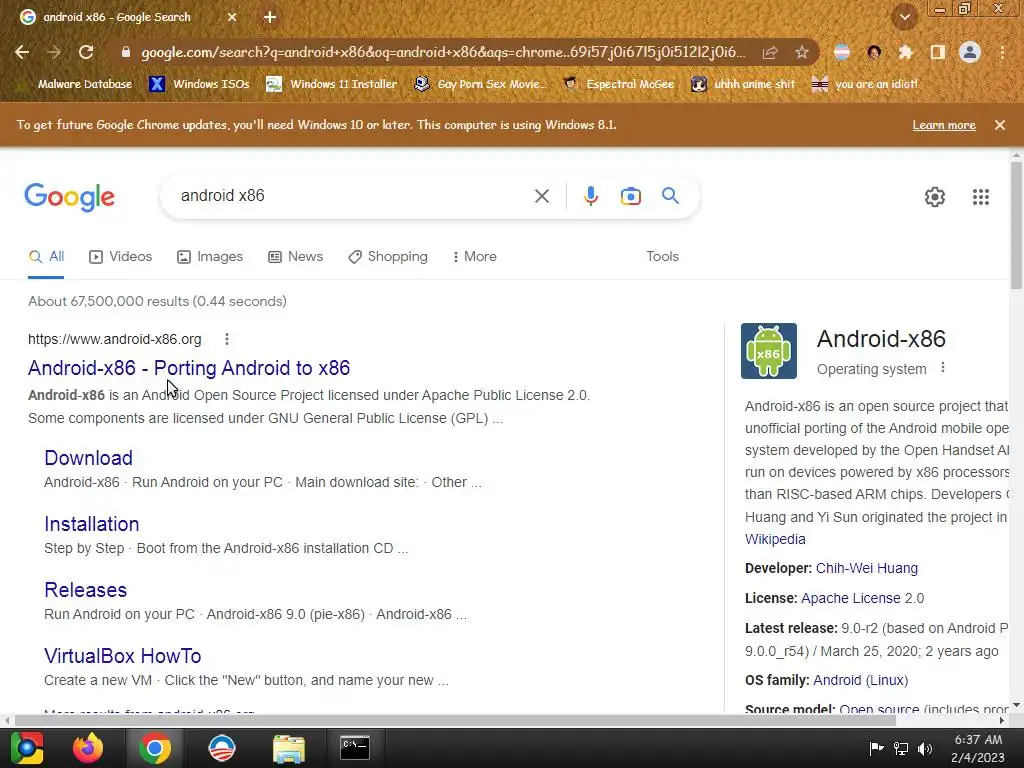
Task: Click the vertical page scrollbar
Action: point(1016,225)
